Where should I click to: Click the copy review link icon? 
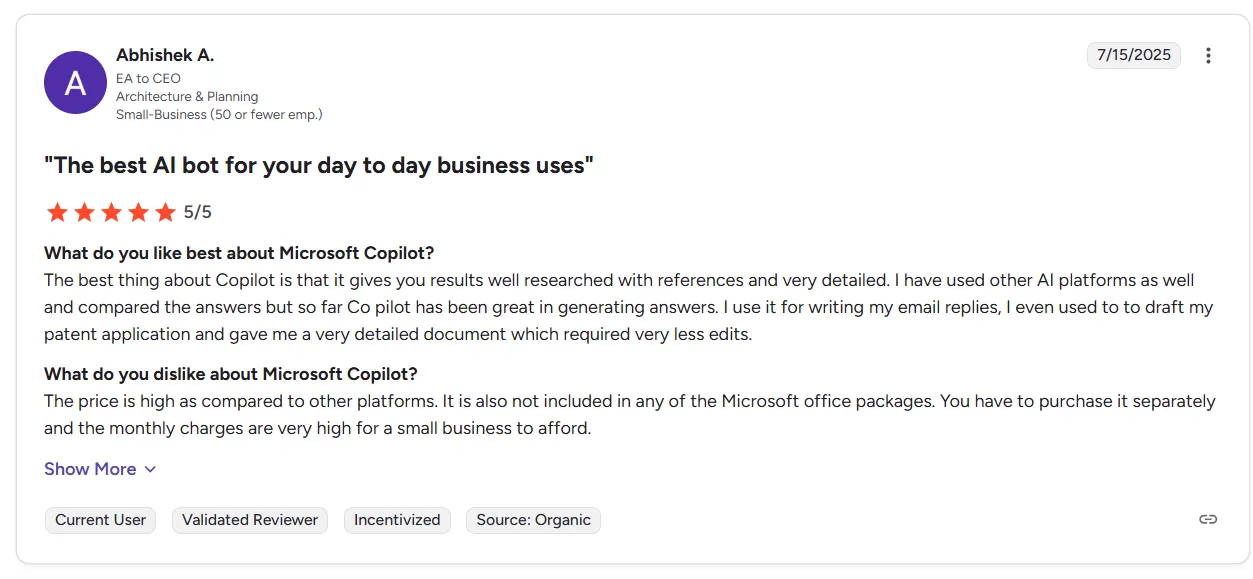click(1208, 519)
